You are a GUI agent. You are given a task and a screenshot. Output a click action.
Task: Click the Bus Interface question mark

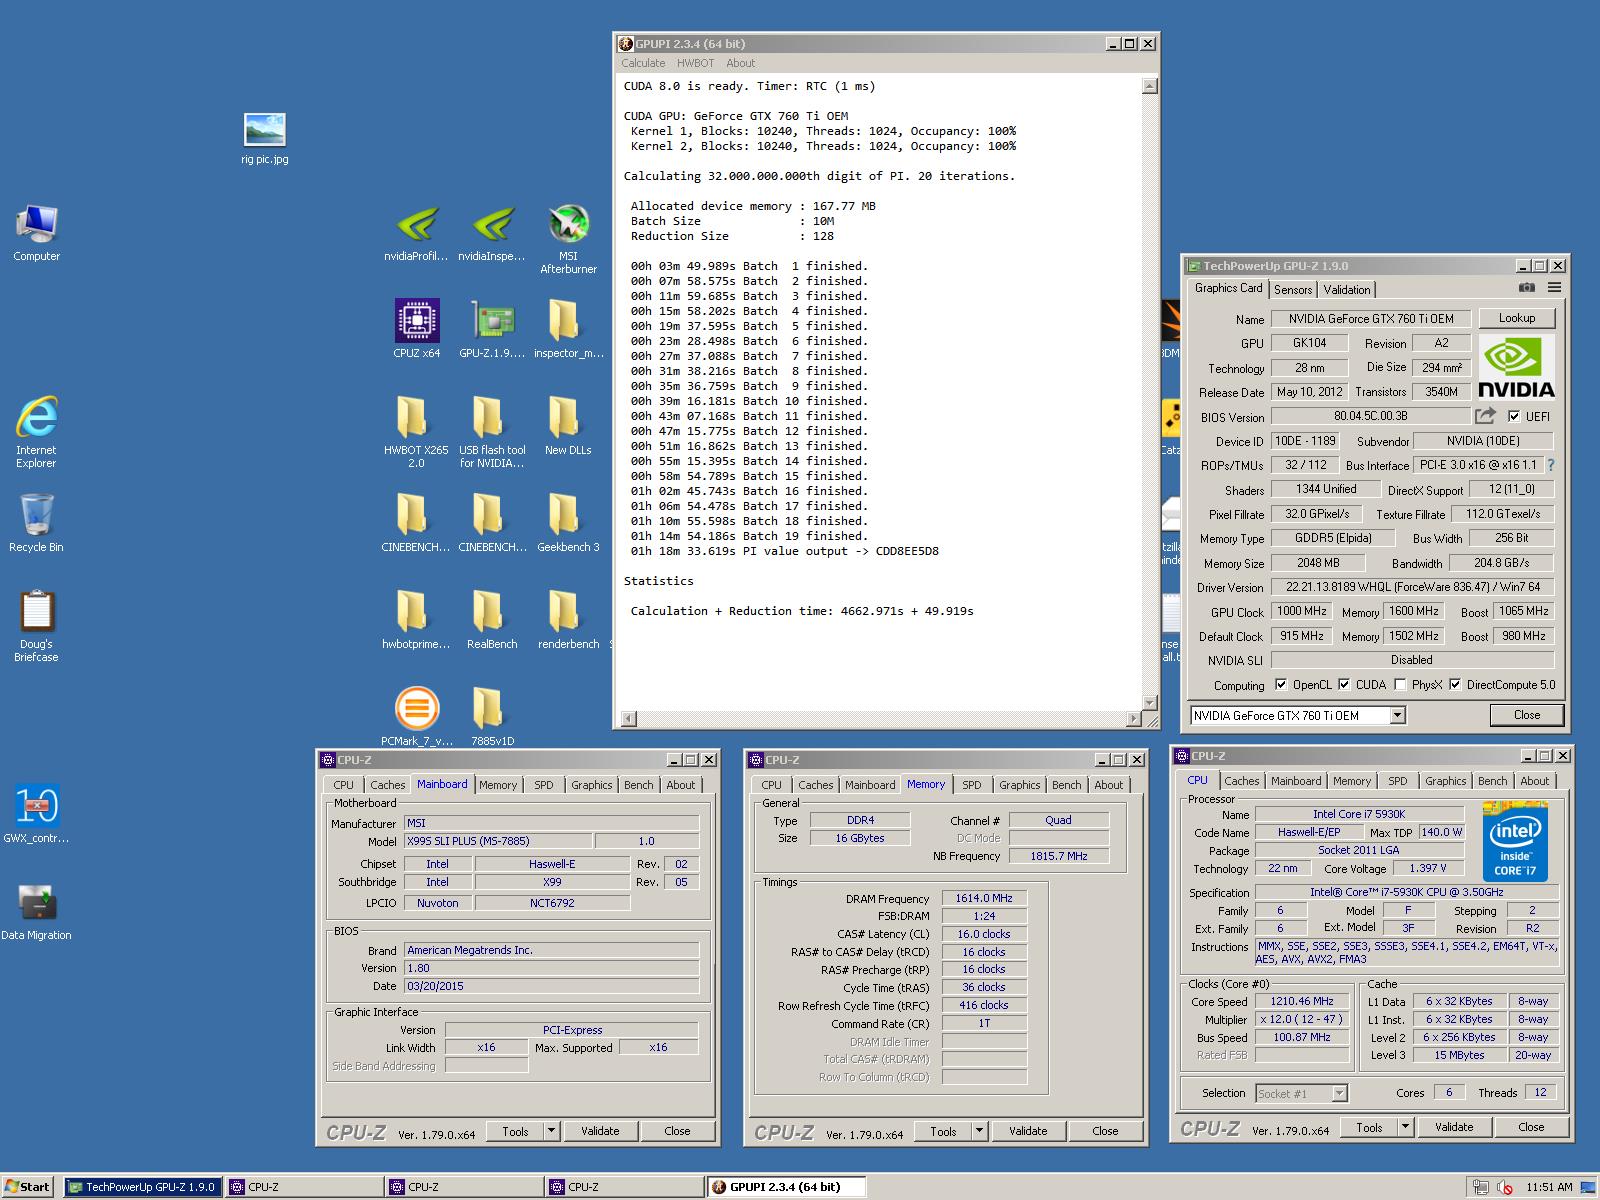pos(1551,465)
